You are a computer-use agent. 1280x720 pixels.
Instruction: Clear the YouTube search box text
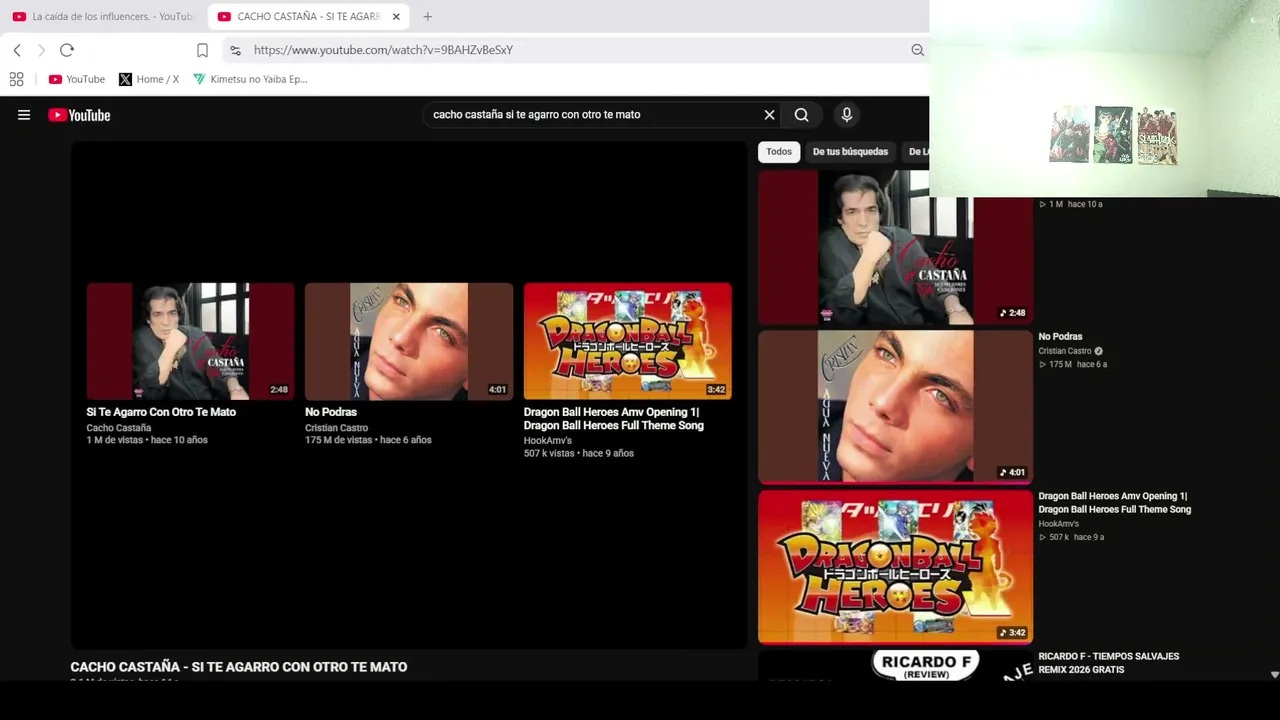(769, 115)
